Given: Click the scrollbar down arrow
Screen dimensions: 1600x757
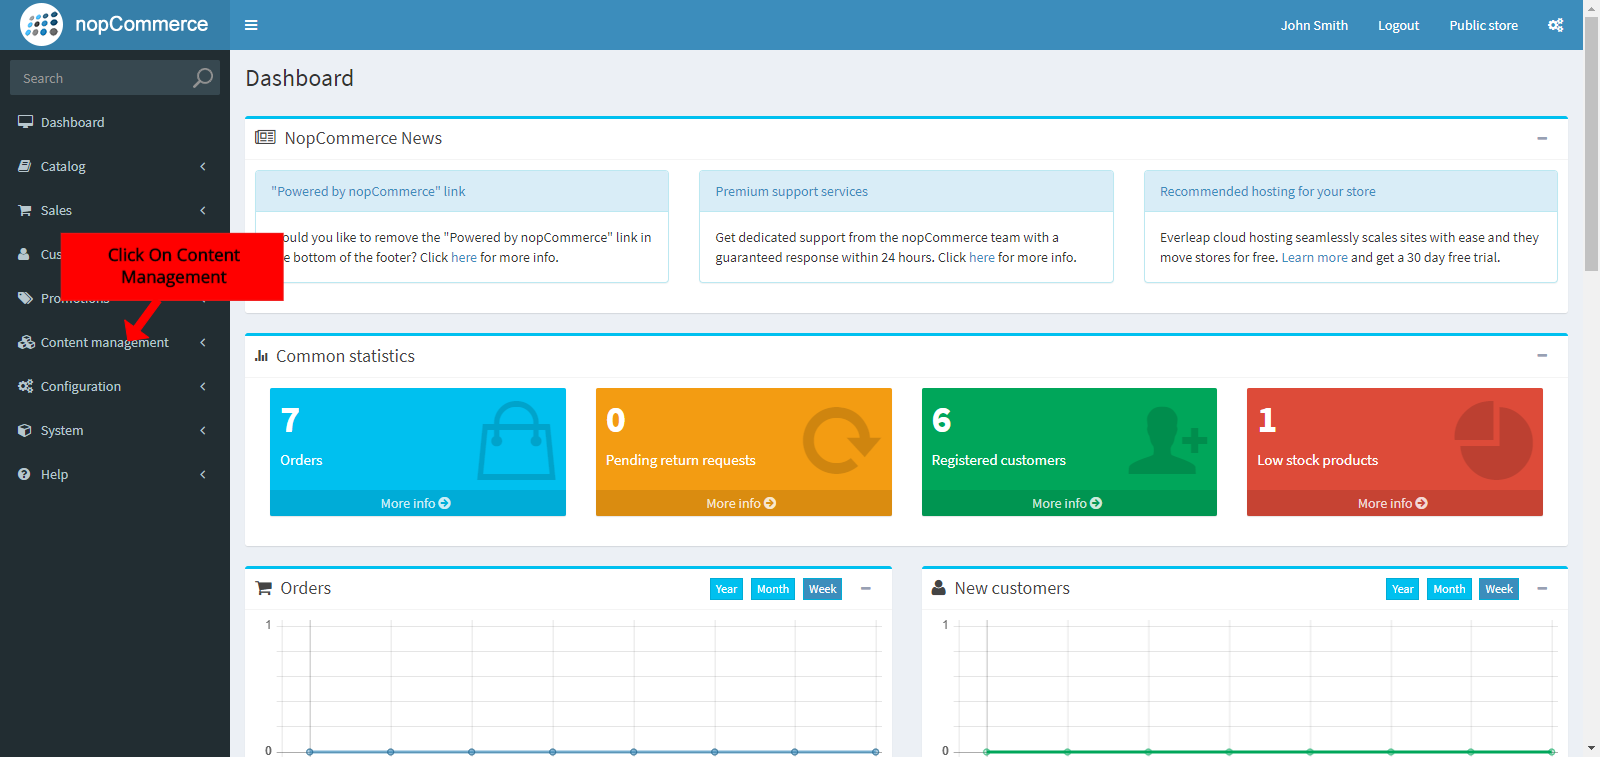Looking at the screenshot, I should click(x=1591, y=748).
